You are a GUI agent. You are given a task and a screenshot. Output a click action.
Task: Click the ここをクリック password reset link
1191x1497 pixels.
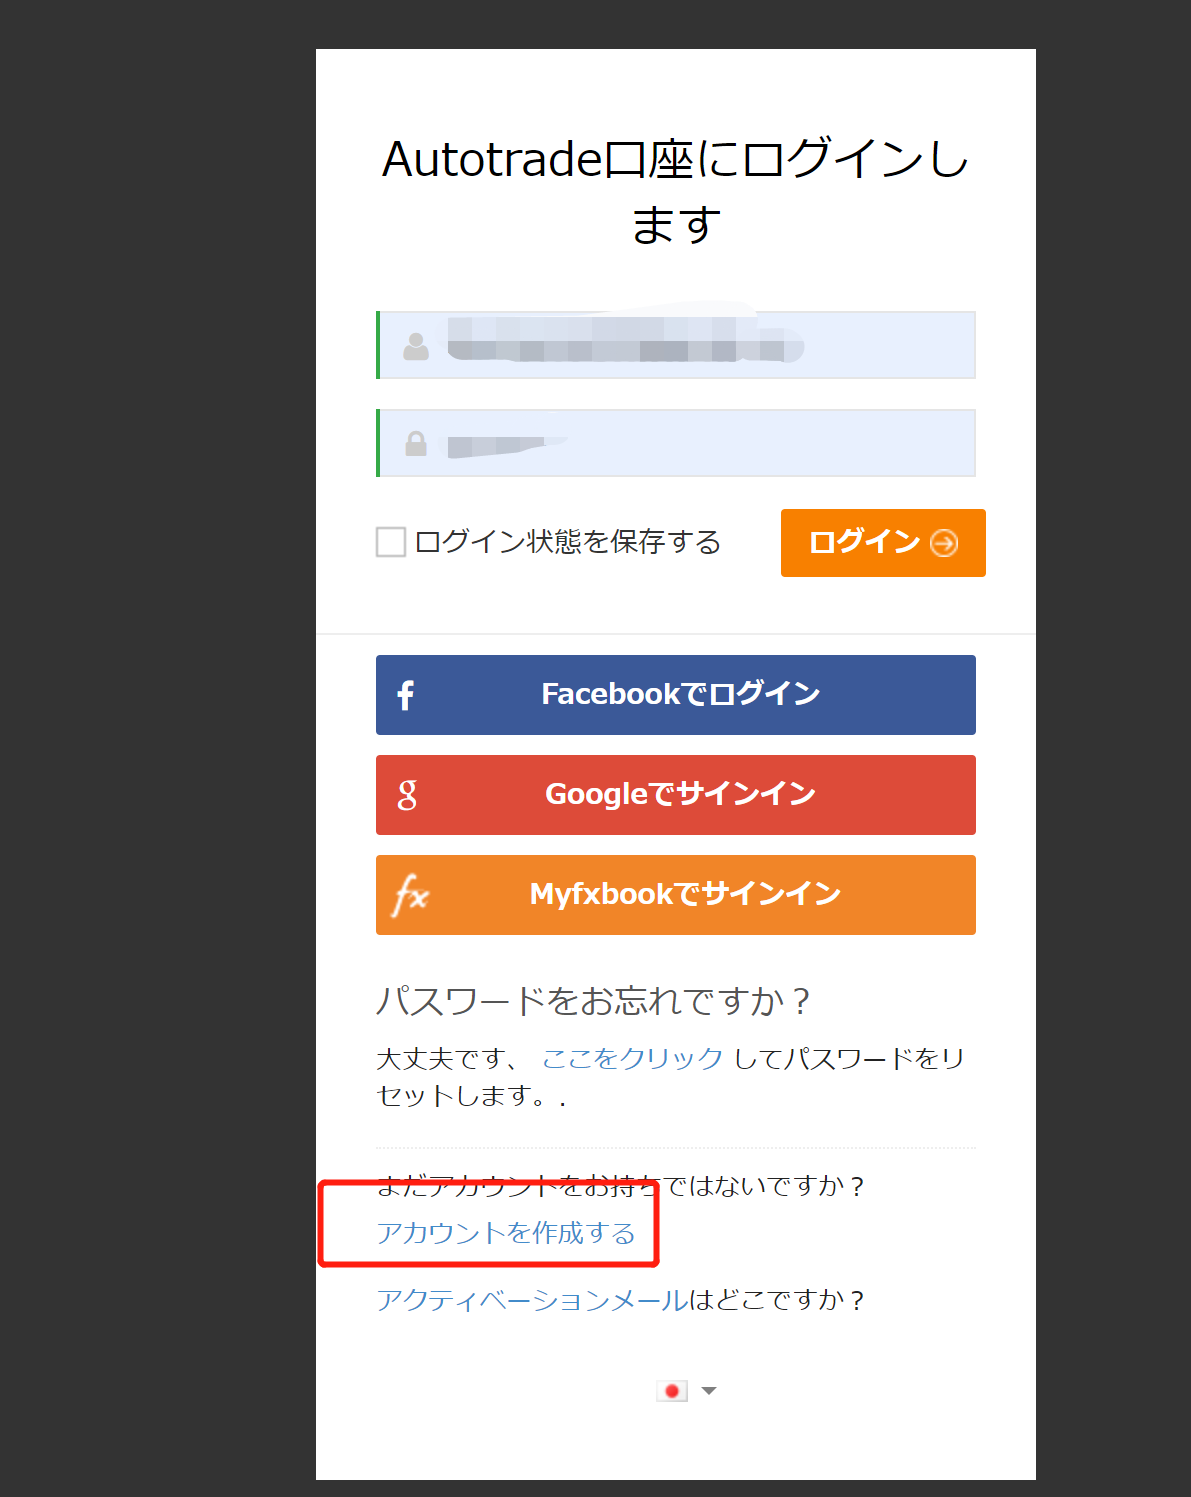[x=632, y=1058]
